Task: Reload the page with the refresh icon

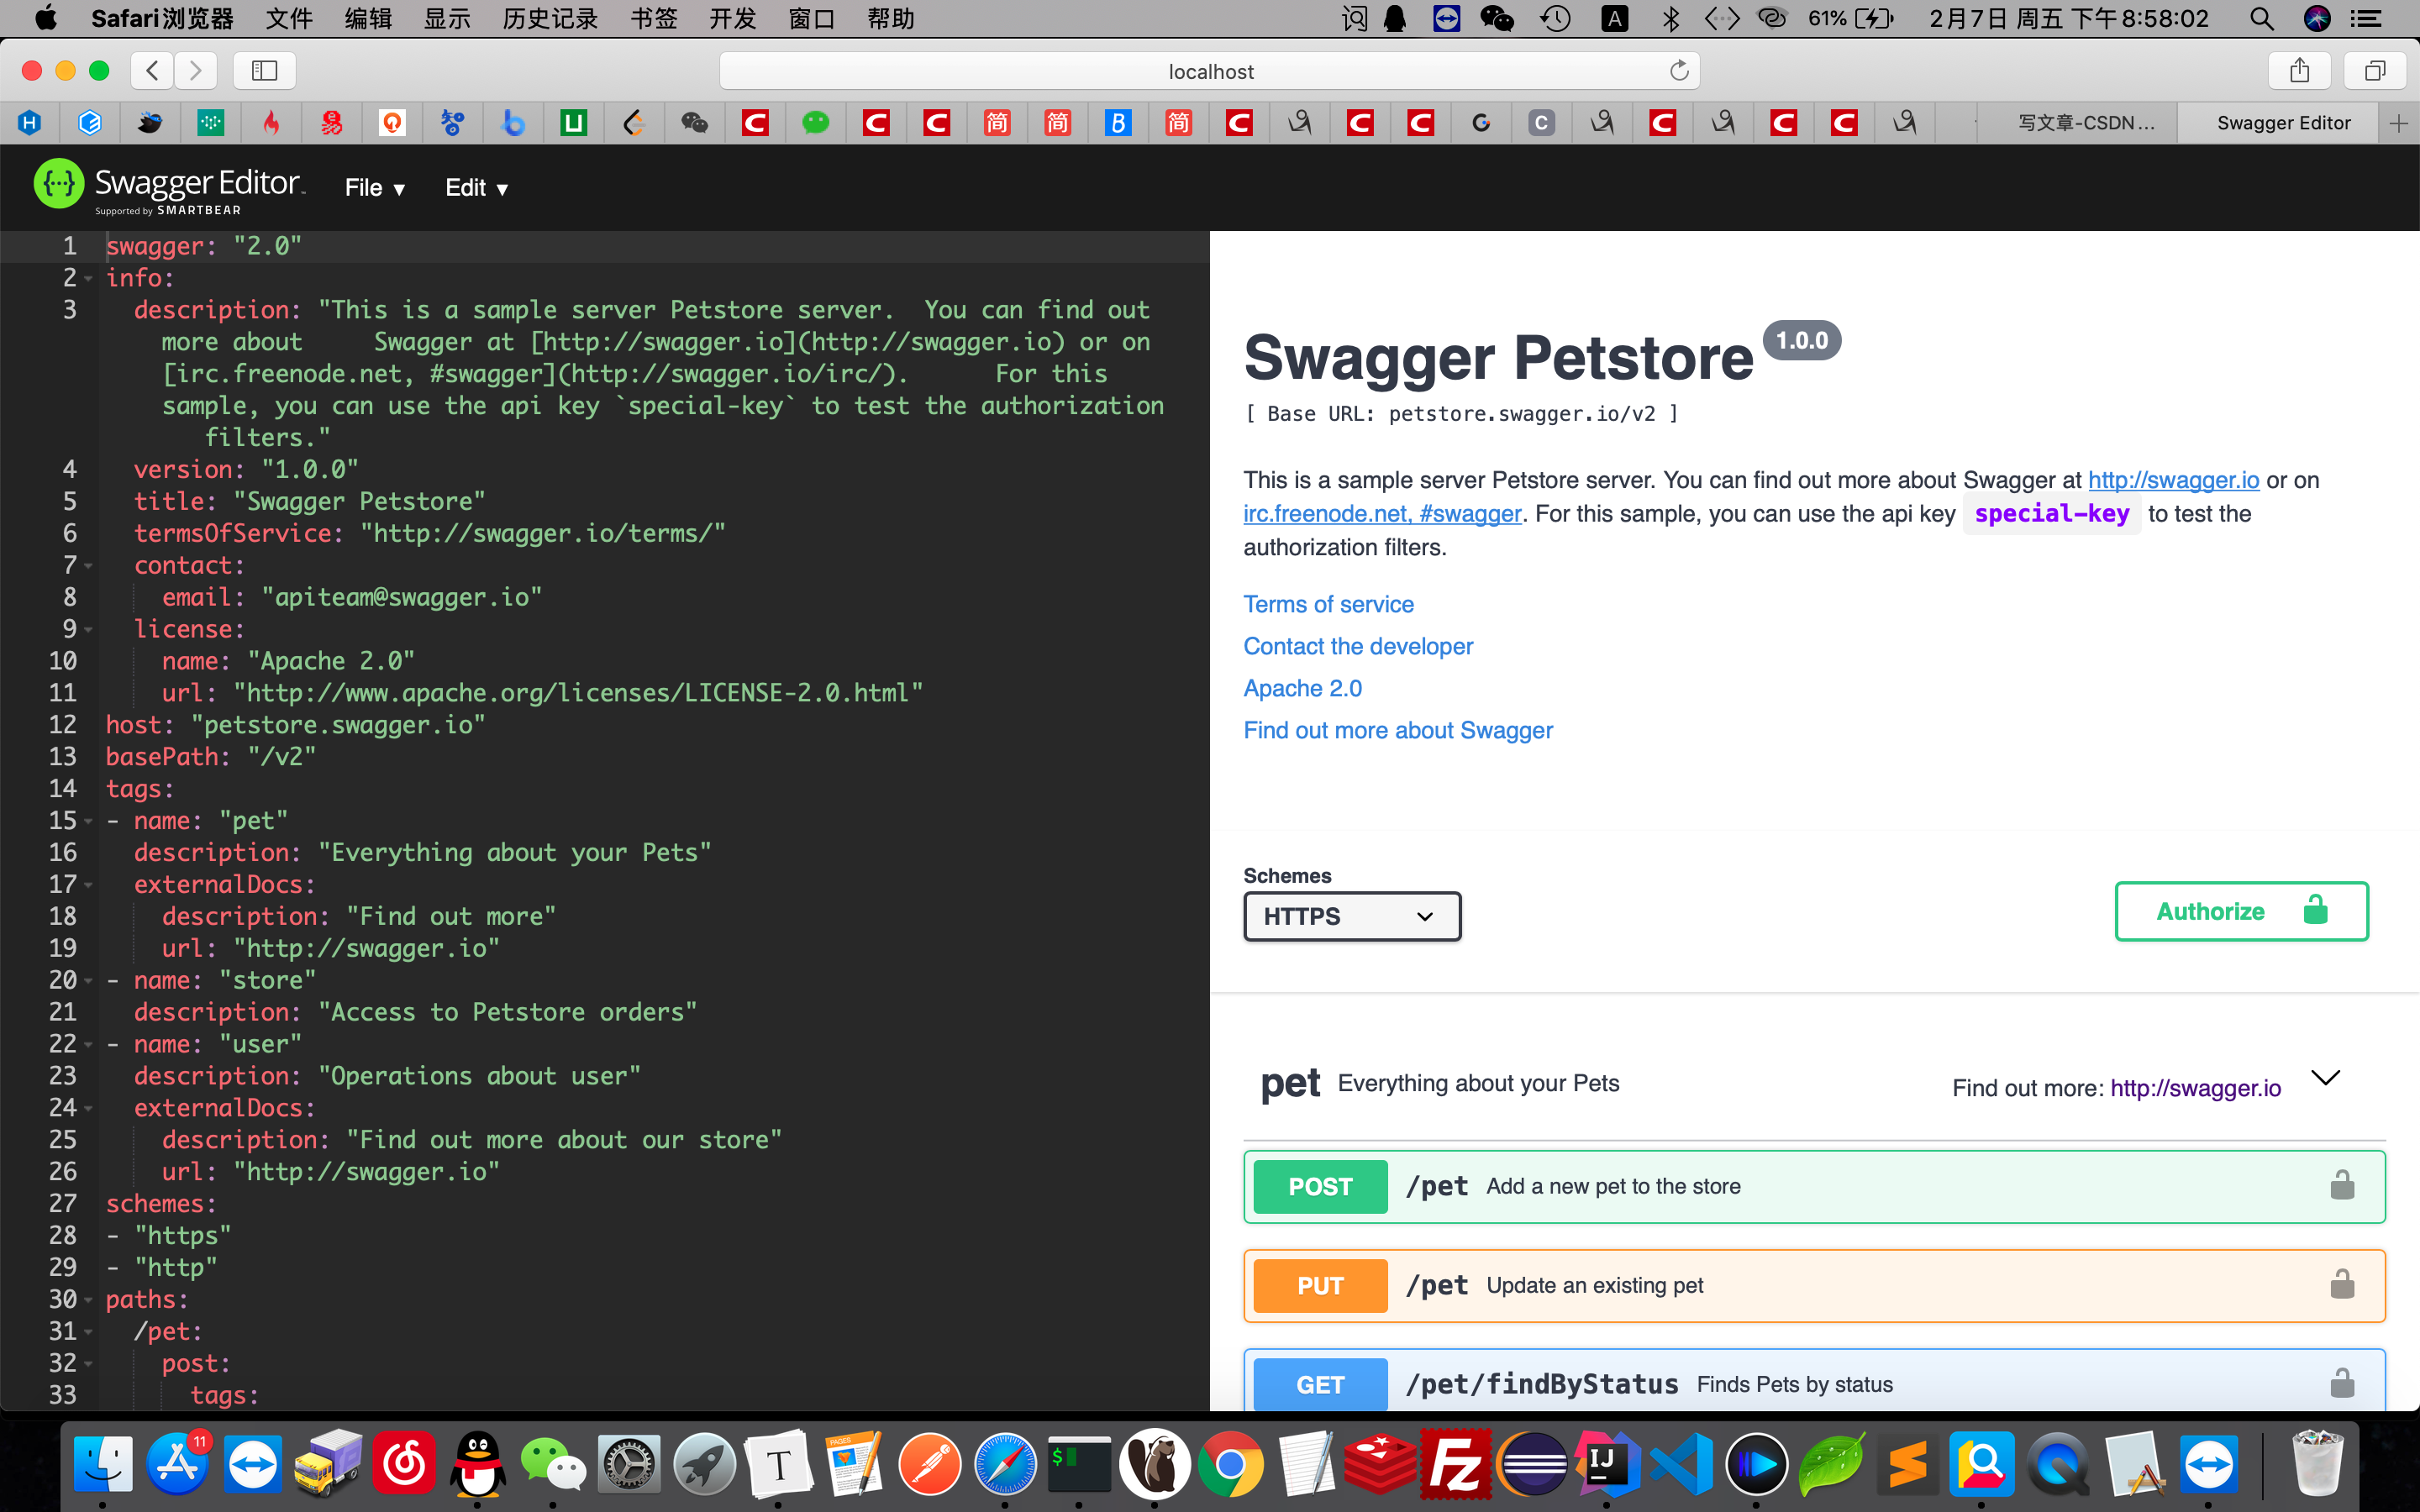Action: pyautogui.click(x=1679, y=71)
